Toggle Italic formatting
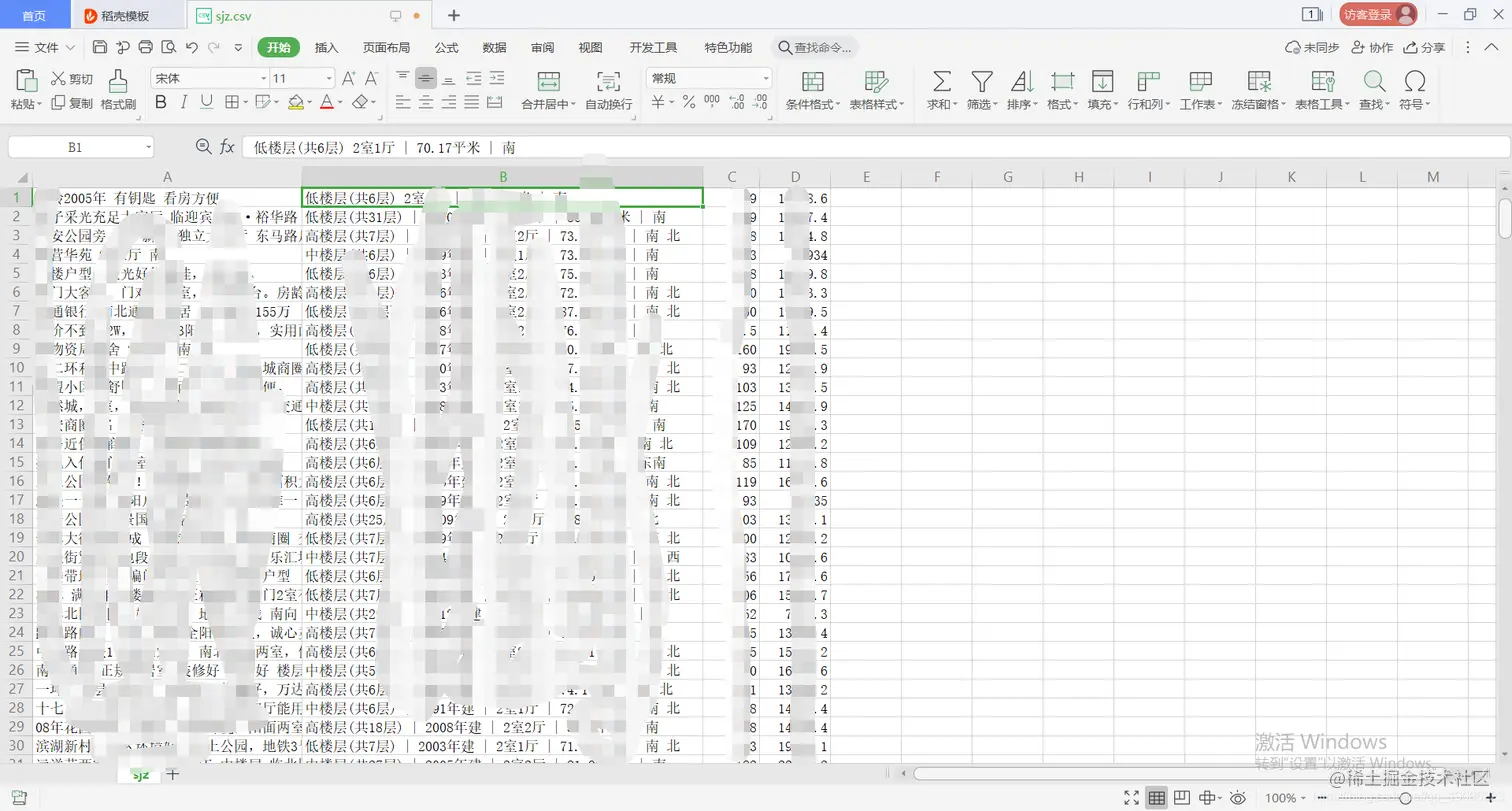 tap(184, 102)
